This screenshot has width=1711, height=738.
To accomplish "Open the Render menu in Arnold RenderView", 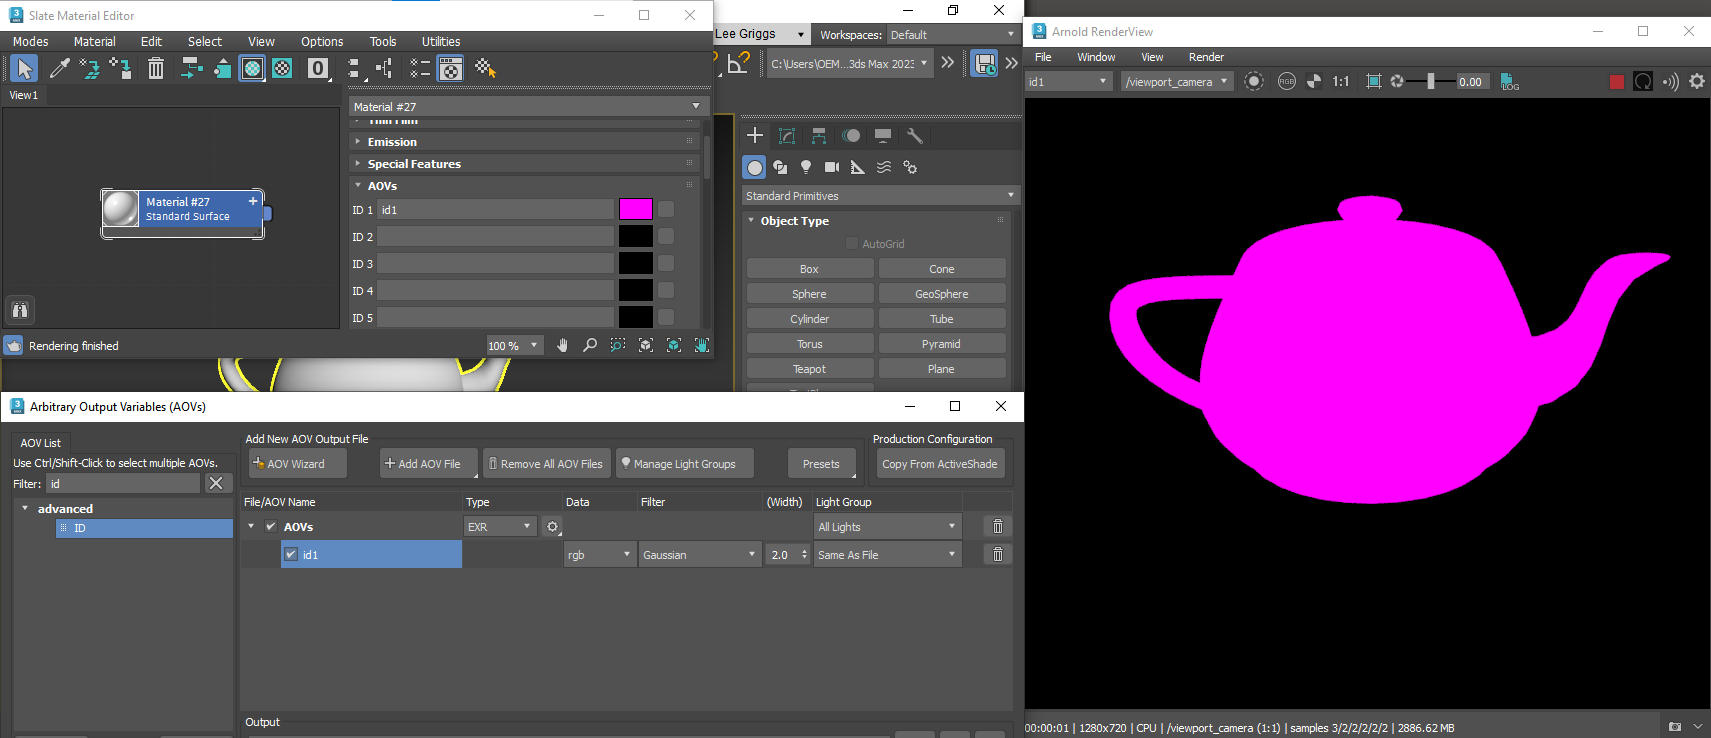I will (x=1206, y=57).
